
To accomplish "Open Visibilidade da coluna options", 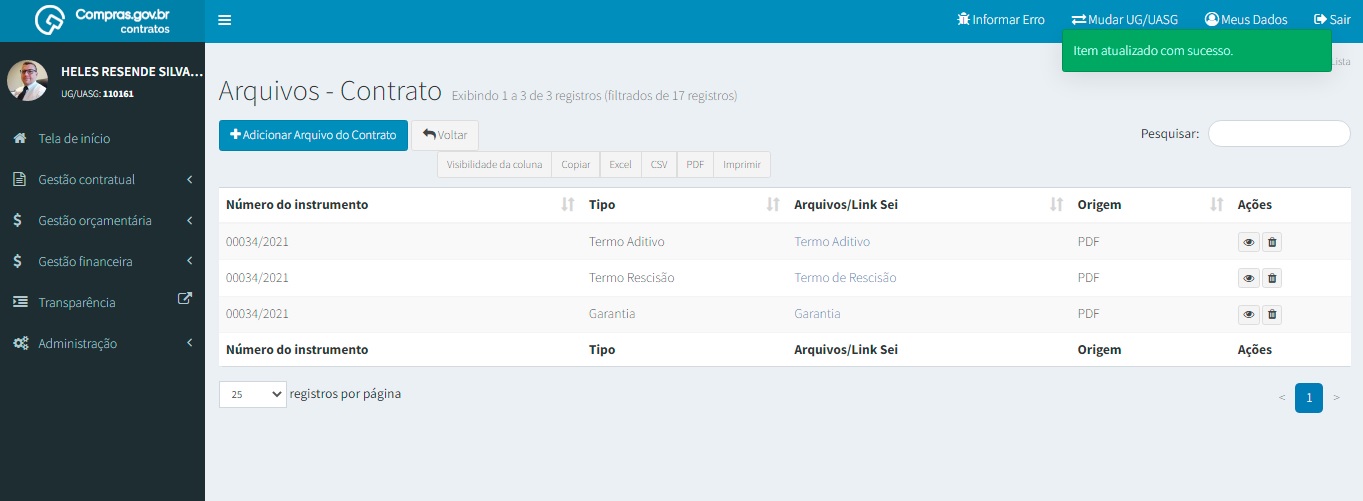I will point(494,164).
